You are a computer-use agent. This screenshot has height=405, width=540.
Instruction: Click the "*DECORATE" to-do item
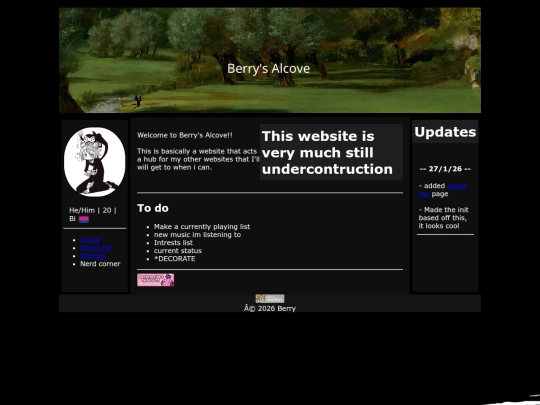tap(175, 259)
